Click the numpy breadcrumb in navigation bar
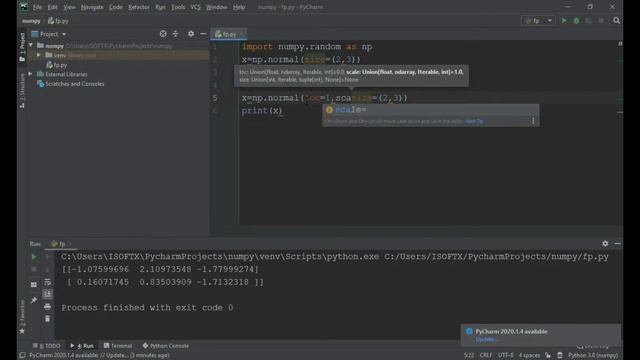Viewport: 640px width, 360px height. pyautogui.click(x=31, y=21)
